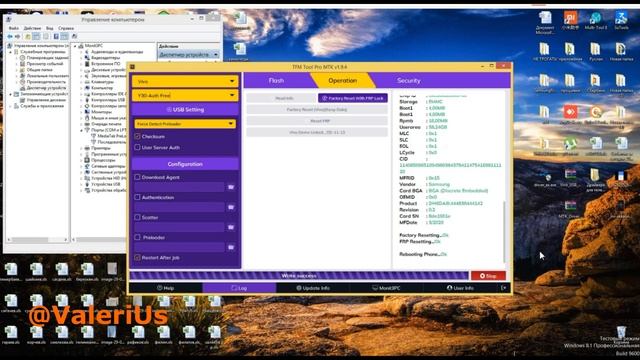Click Back arrow in Computer Management toolbar
This screenshot has width=640, height=360.
pyautogui.click(x=10, y=37)
